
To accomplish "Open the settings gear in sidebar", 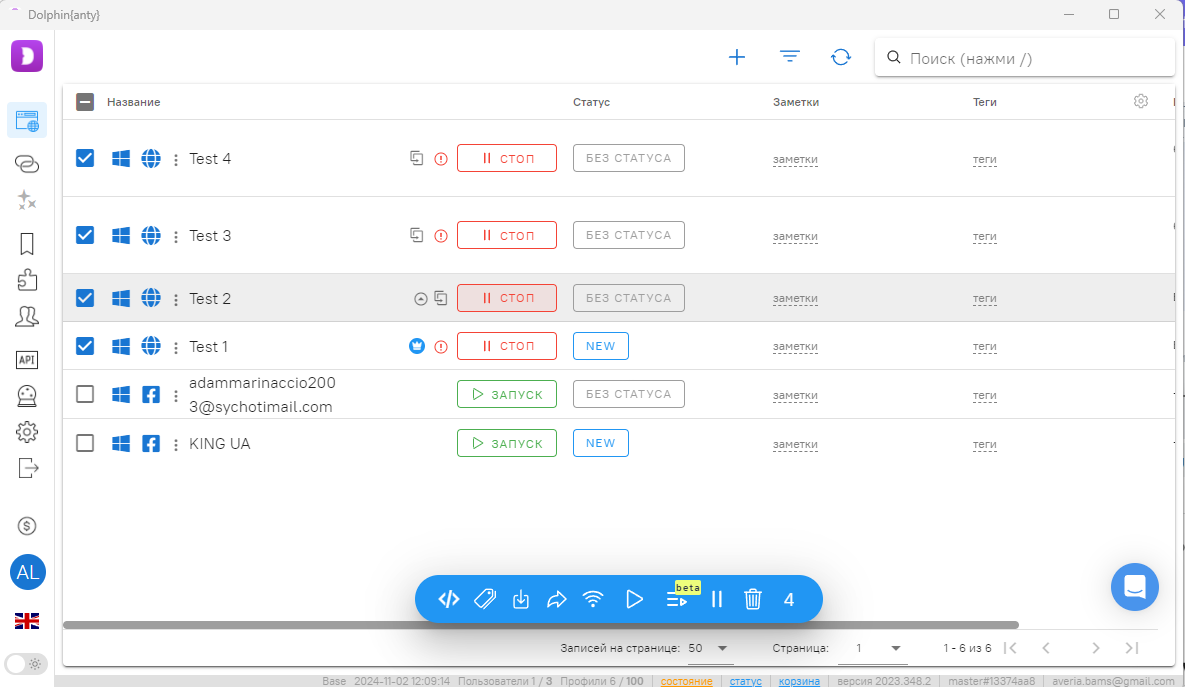I will (x=27, y=432).
